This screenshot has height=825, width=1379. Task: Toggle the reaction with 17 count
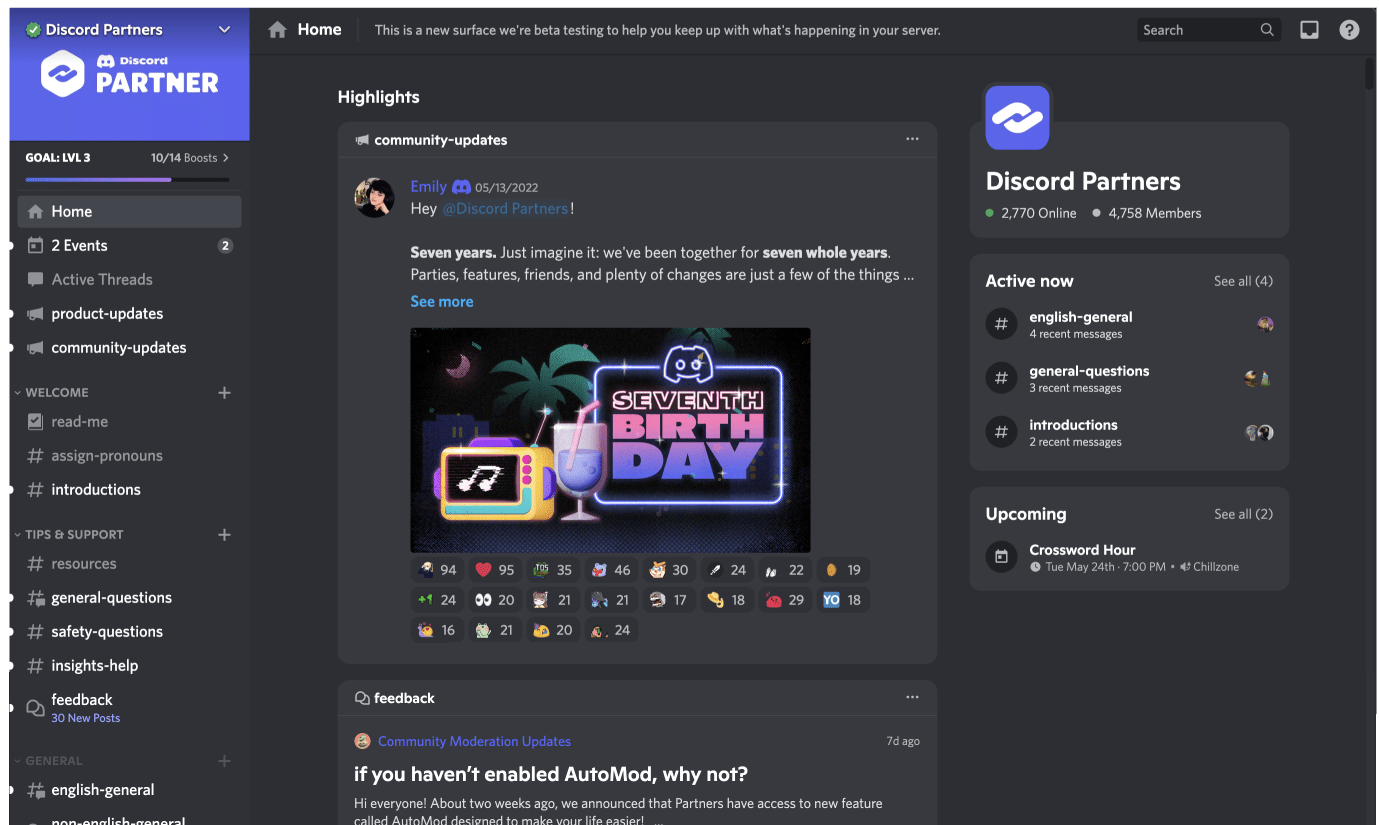(x=669, y=600)
